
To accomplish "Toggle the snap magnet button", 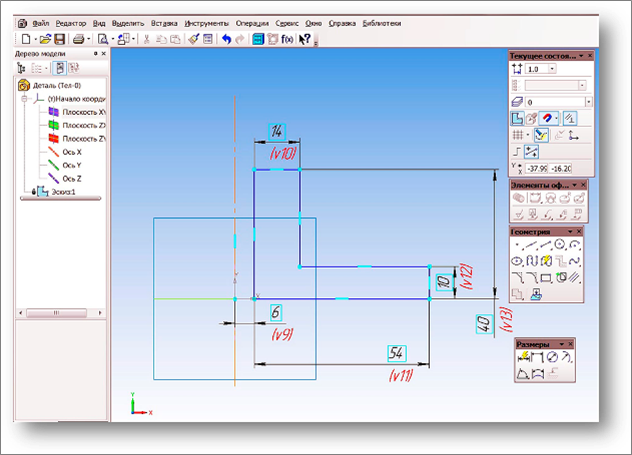I will 548,118.
